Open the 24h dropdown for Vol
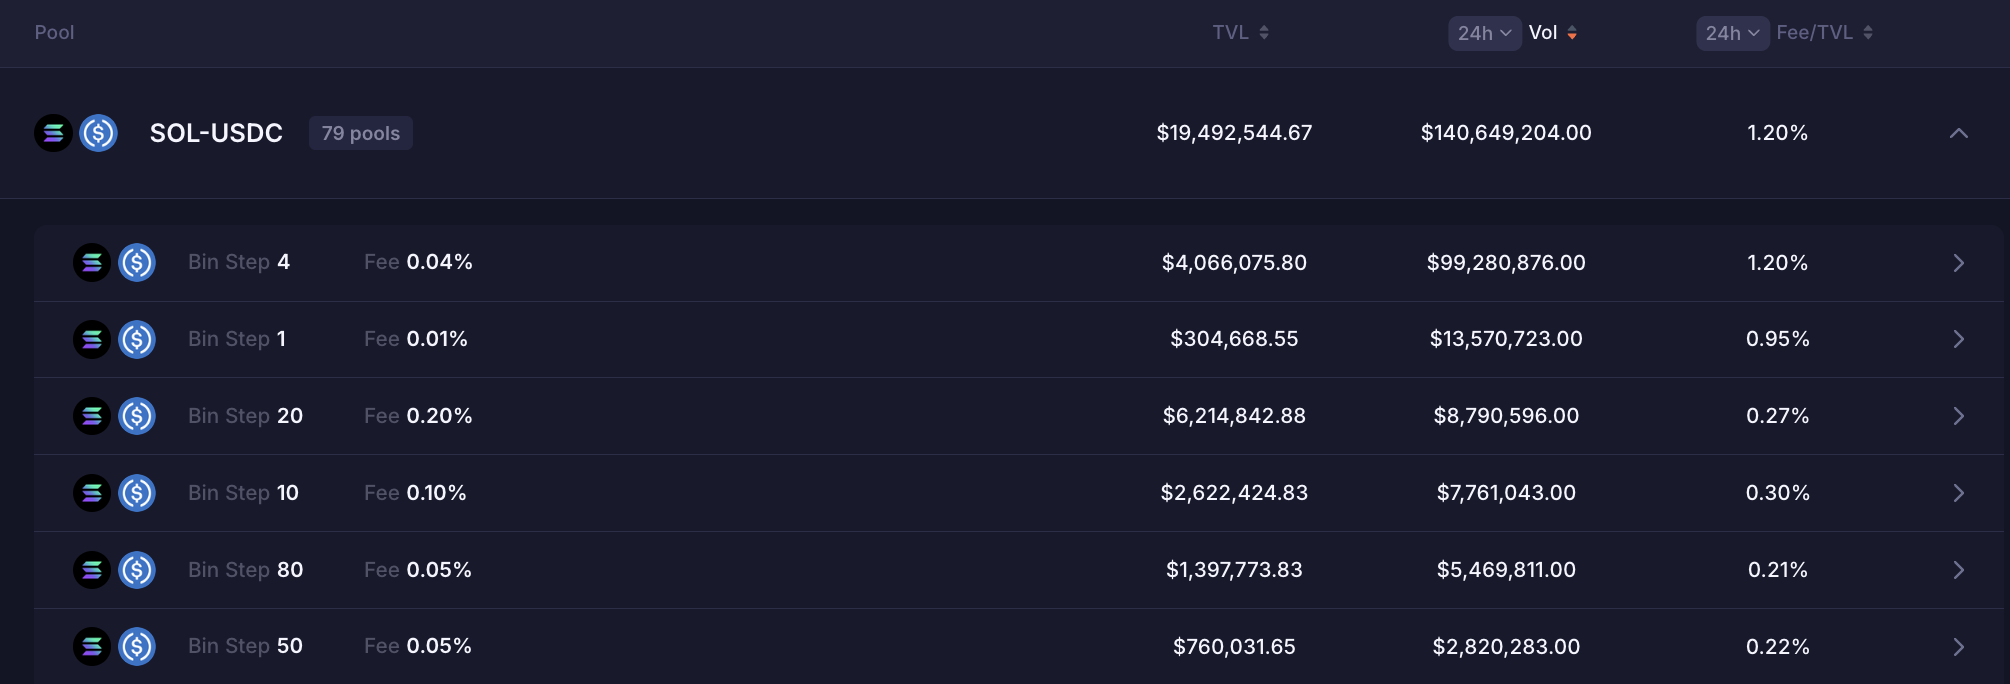This screenshot has height=684, width=2010. (x=1484, y=33)
